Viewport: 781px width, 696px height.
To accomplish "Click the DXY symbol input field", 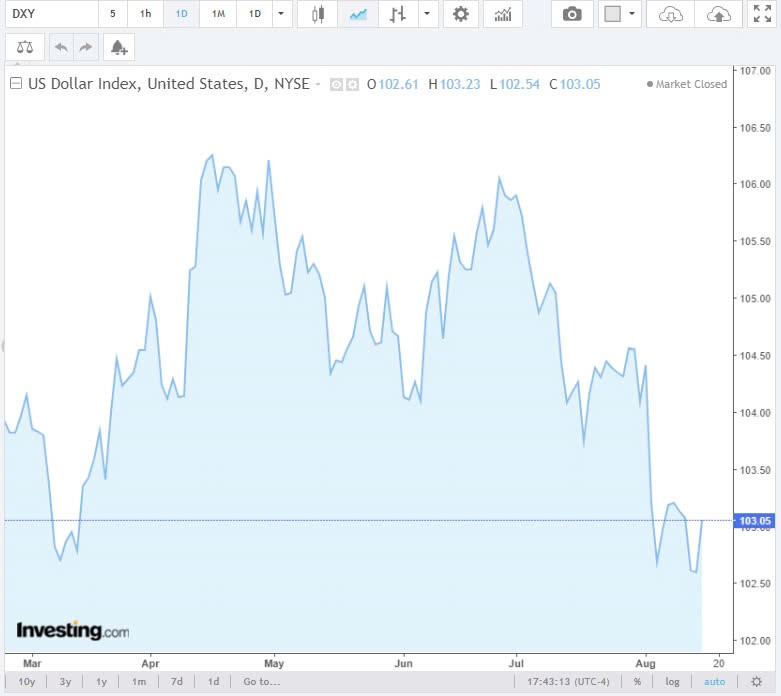I will [50, 14].
